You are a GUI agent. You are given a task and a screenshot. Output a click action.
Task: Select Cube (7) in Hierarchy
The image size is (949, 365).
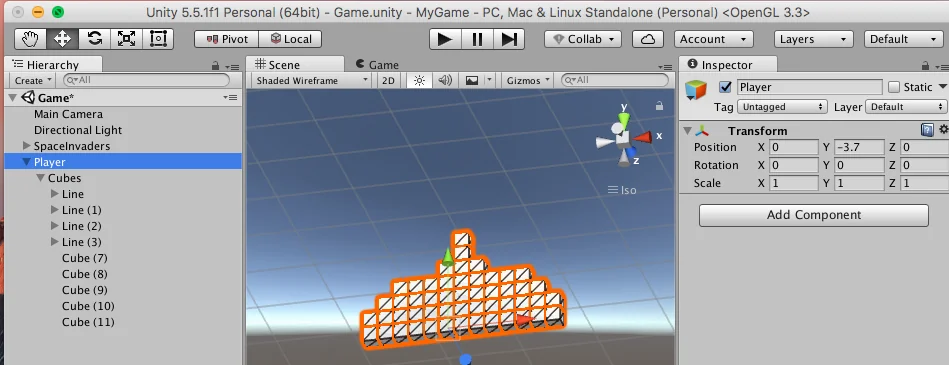pos(85,258)
